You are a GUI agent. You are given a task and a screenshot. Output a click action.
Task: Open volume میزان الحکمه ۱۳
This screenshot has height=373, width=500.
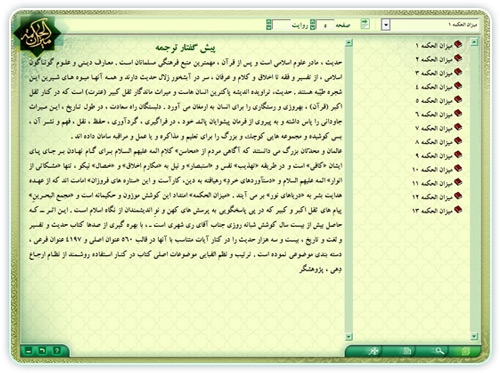click(x=437, y=210)
